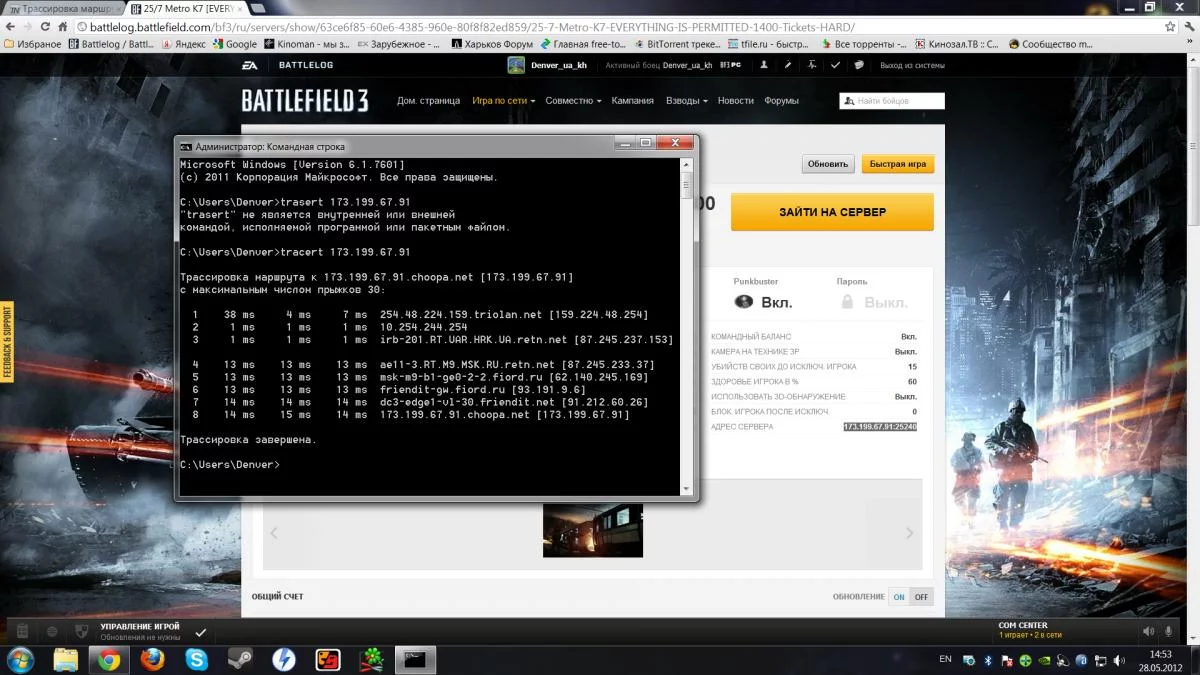The image size is (1200, 675).
Task: Click the microphone icon in Battlelog bottom bar
Action: [1169, 631]
